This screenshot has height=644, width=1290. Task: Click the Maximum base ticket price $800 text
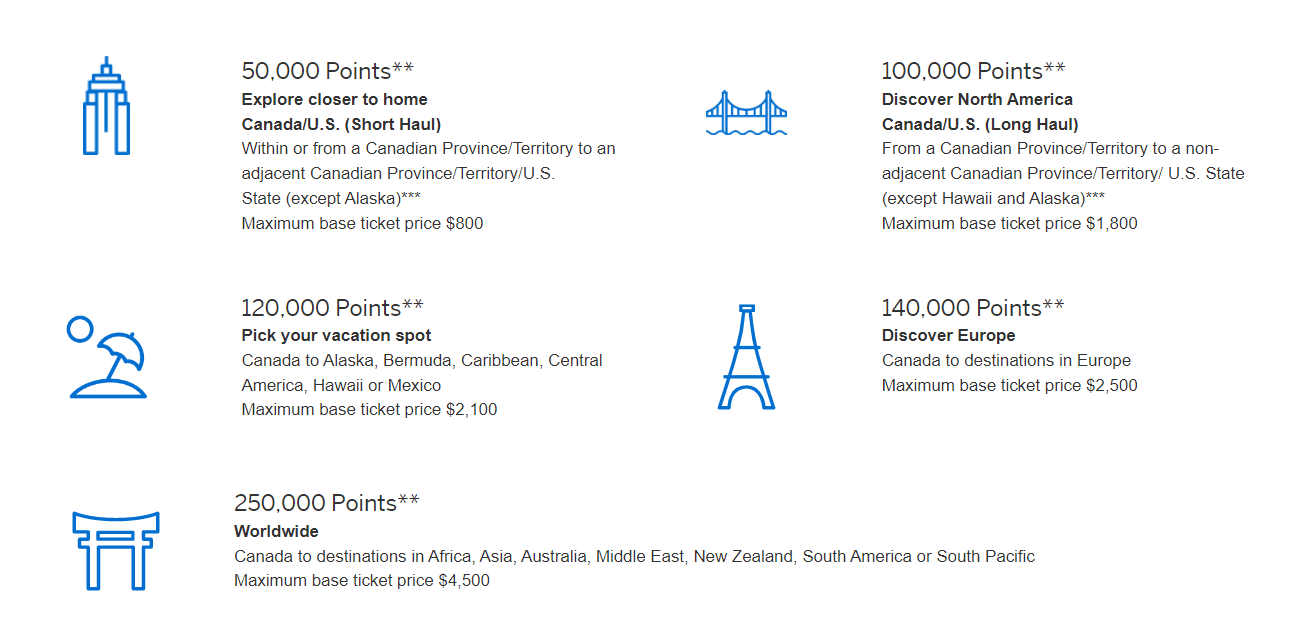362,223
